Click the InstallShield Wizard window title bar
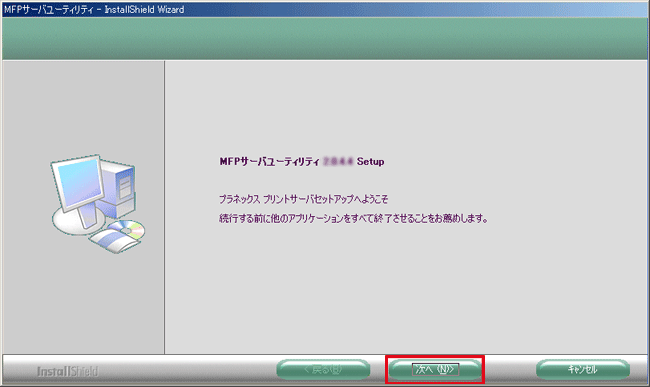The image size is (650, 387). (325, 9)
